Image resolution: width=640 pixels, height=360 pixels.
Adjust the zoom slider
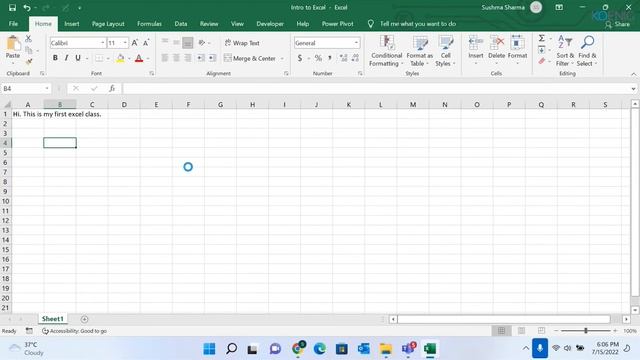585,331
